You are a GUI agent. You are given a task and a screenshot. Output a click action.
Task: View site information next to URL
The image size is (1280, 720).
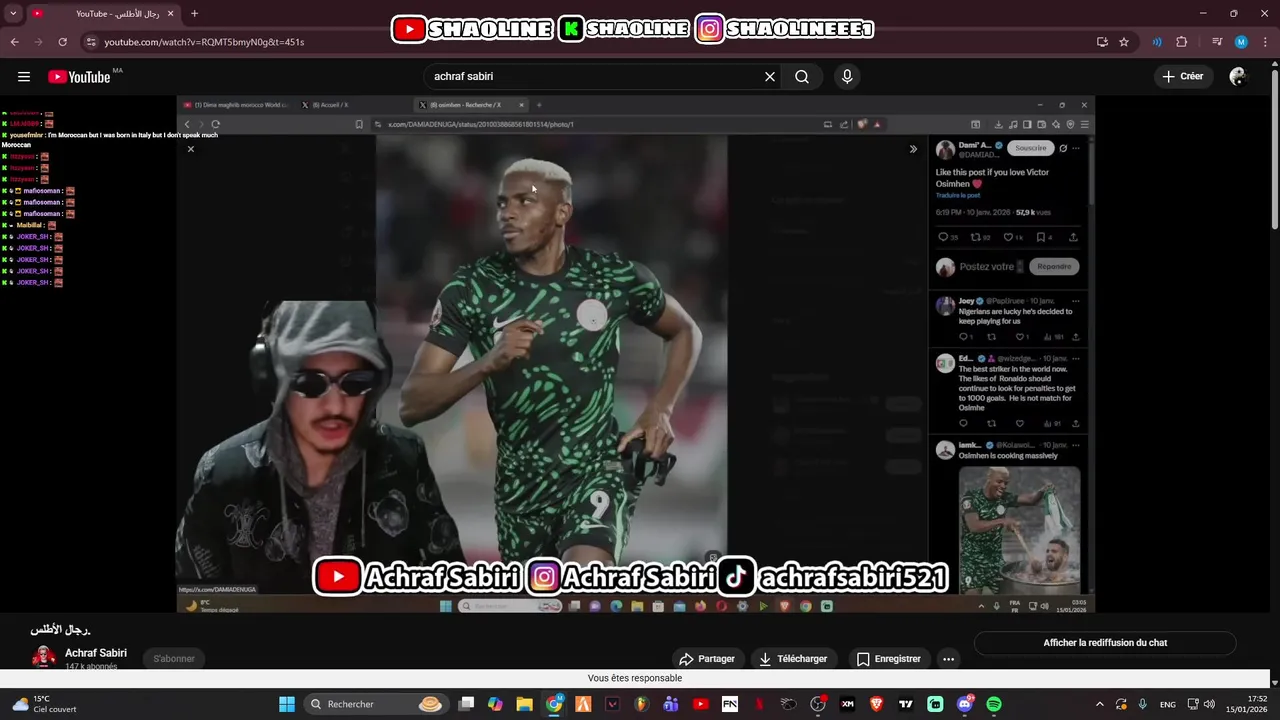[91, 42]
